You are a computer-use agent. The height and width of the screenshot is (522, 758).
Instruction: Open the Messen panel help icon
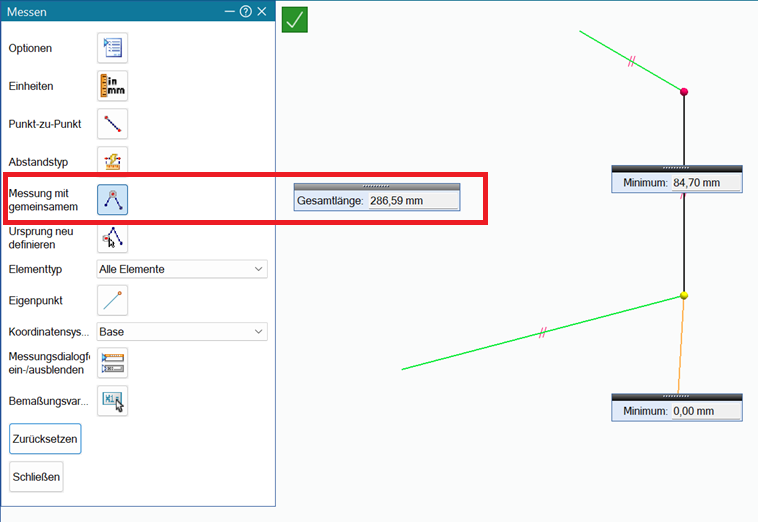click(x=246, y=12)
